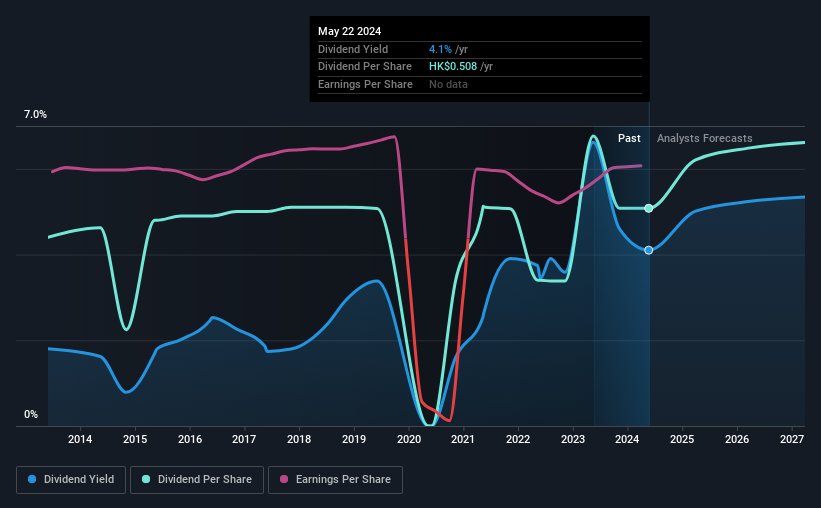Click the 4.1% dividend yield value
This screenshot has height=508, width=821.
tap(440, 49)
